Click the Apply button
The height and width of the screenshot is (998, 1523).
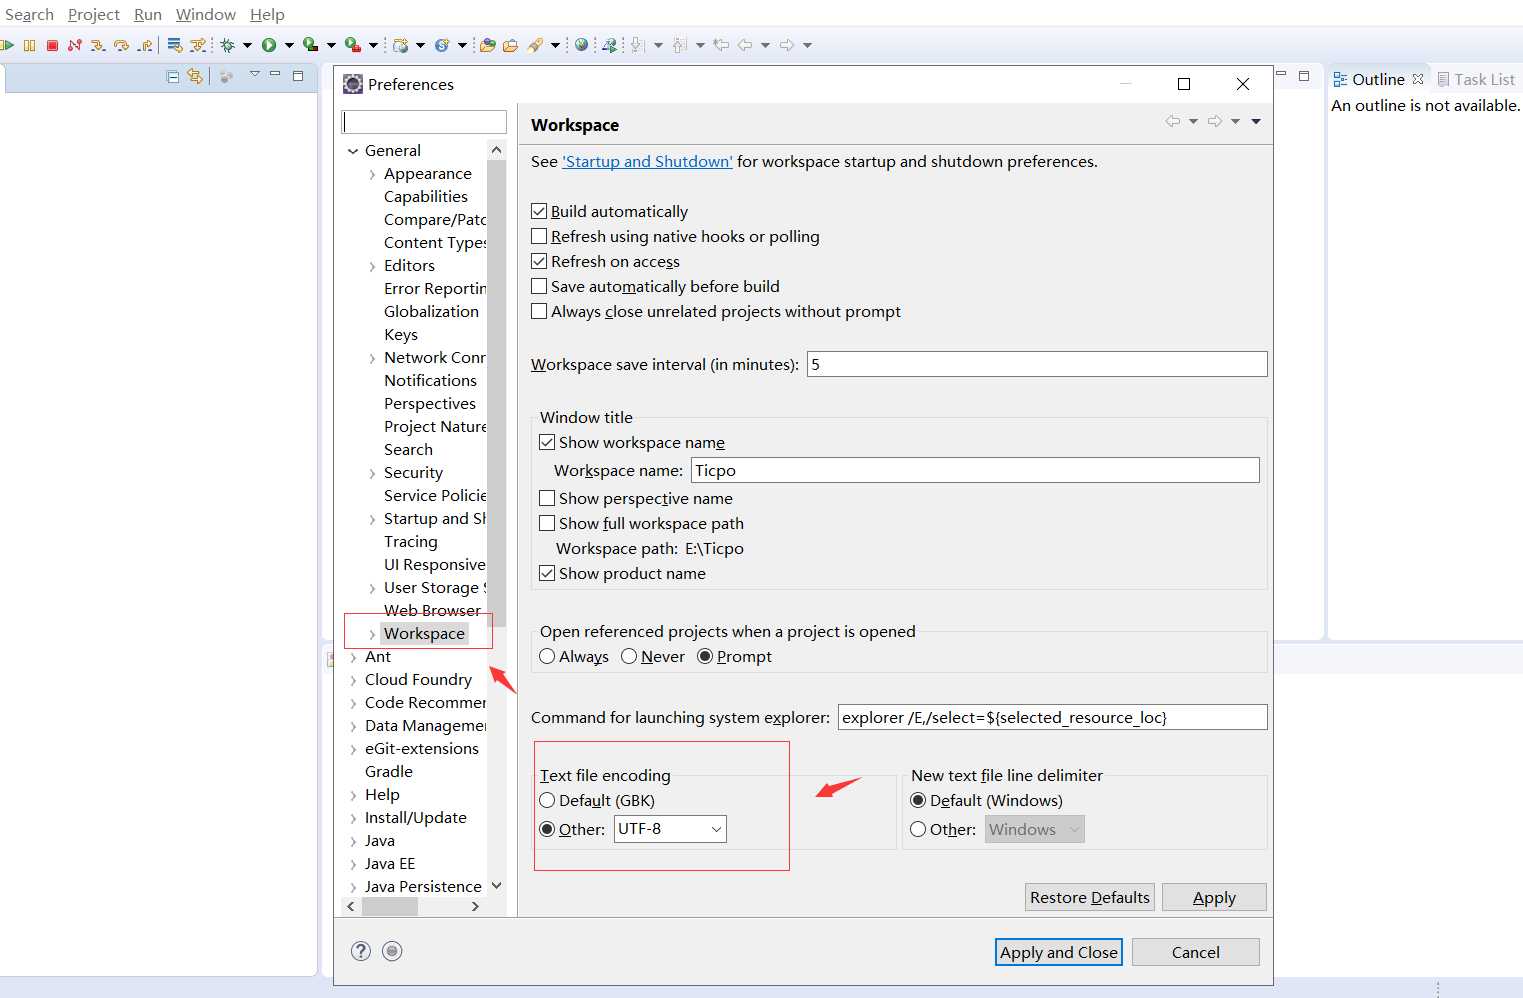click(x=1214, y=897)
